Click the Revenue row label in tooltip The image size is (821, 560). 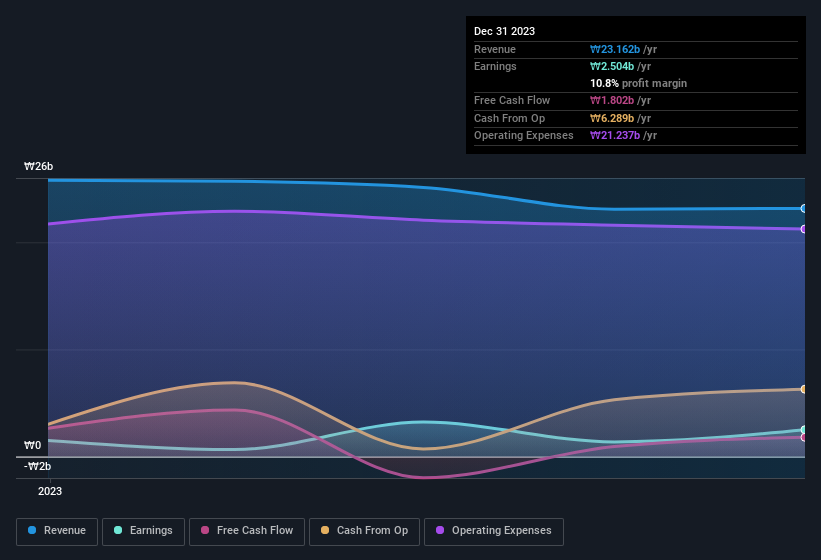[x=495, y=49]
